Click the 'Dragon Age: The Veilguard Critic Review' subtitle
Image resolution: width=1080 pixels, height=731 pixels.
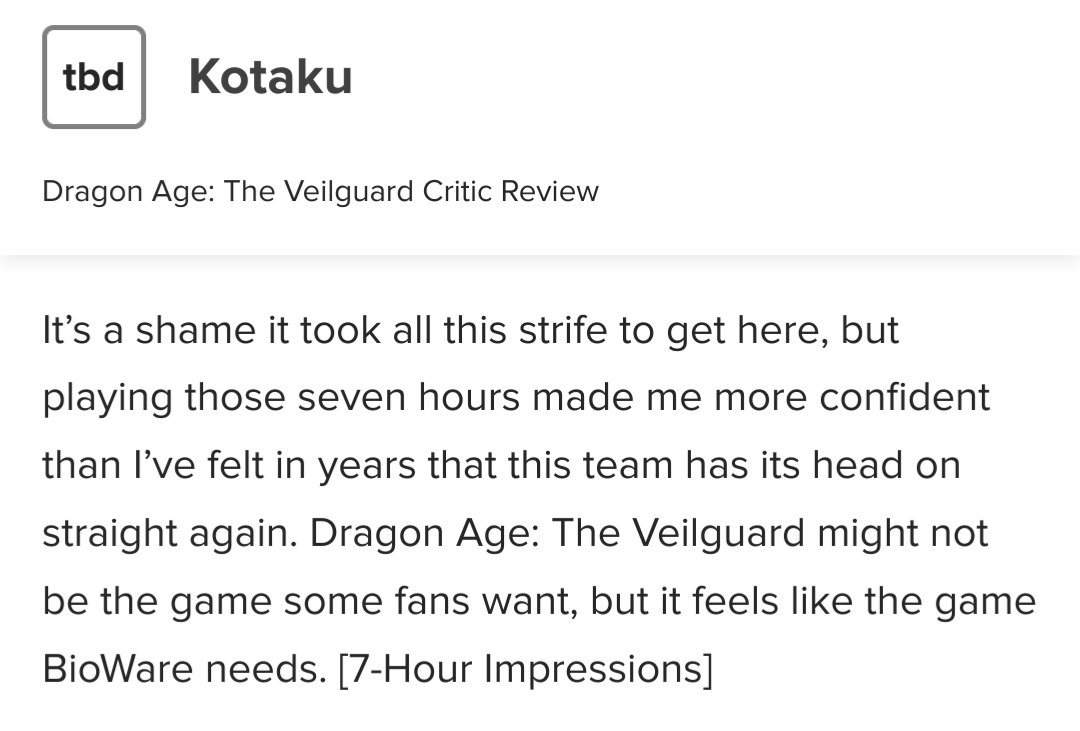click(320, 191)
